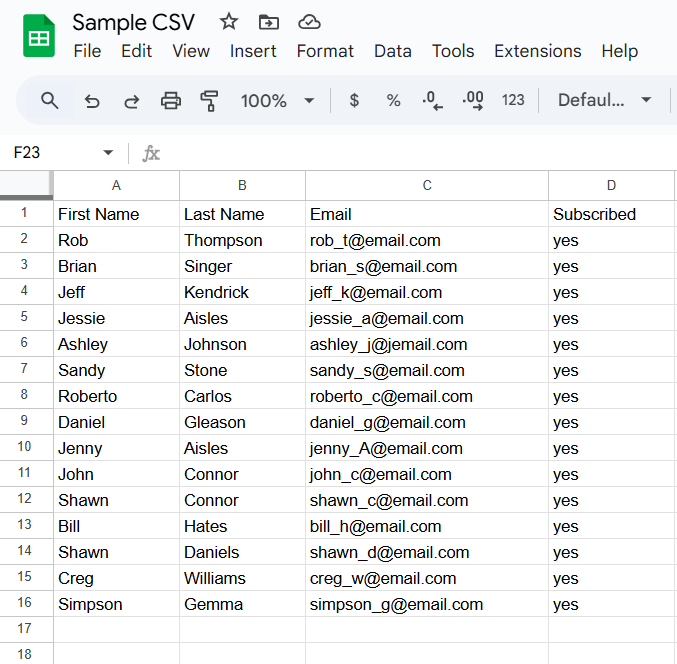Print the spreadsheet
The image size is (677, 664).
point(171,100)
